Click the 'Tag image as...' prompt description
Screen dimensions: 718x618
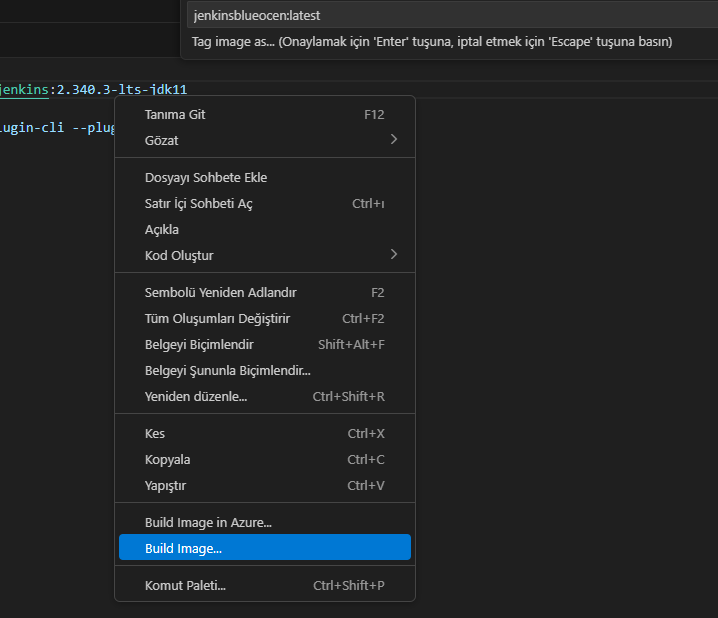click(432, 42)
